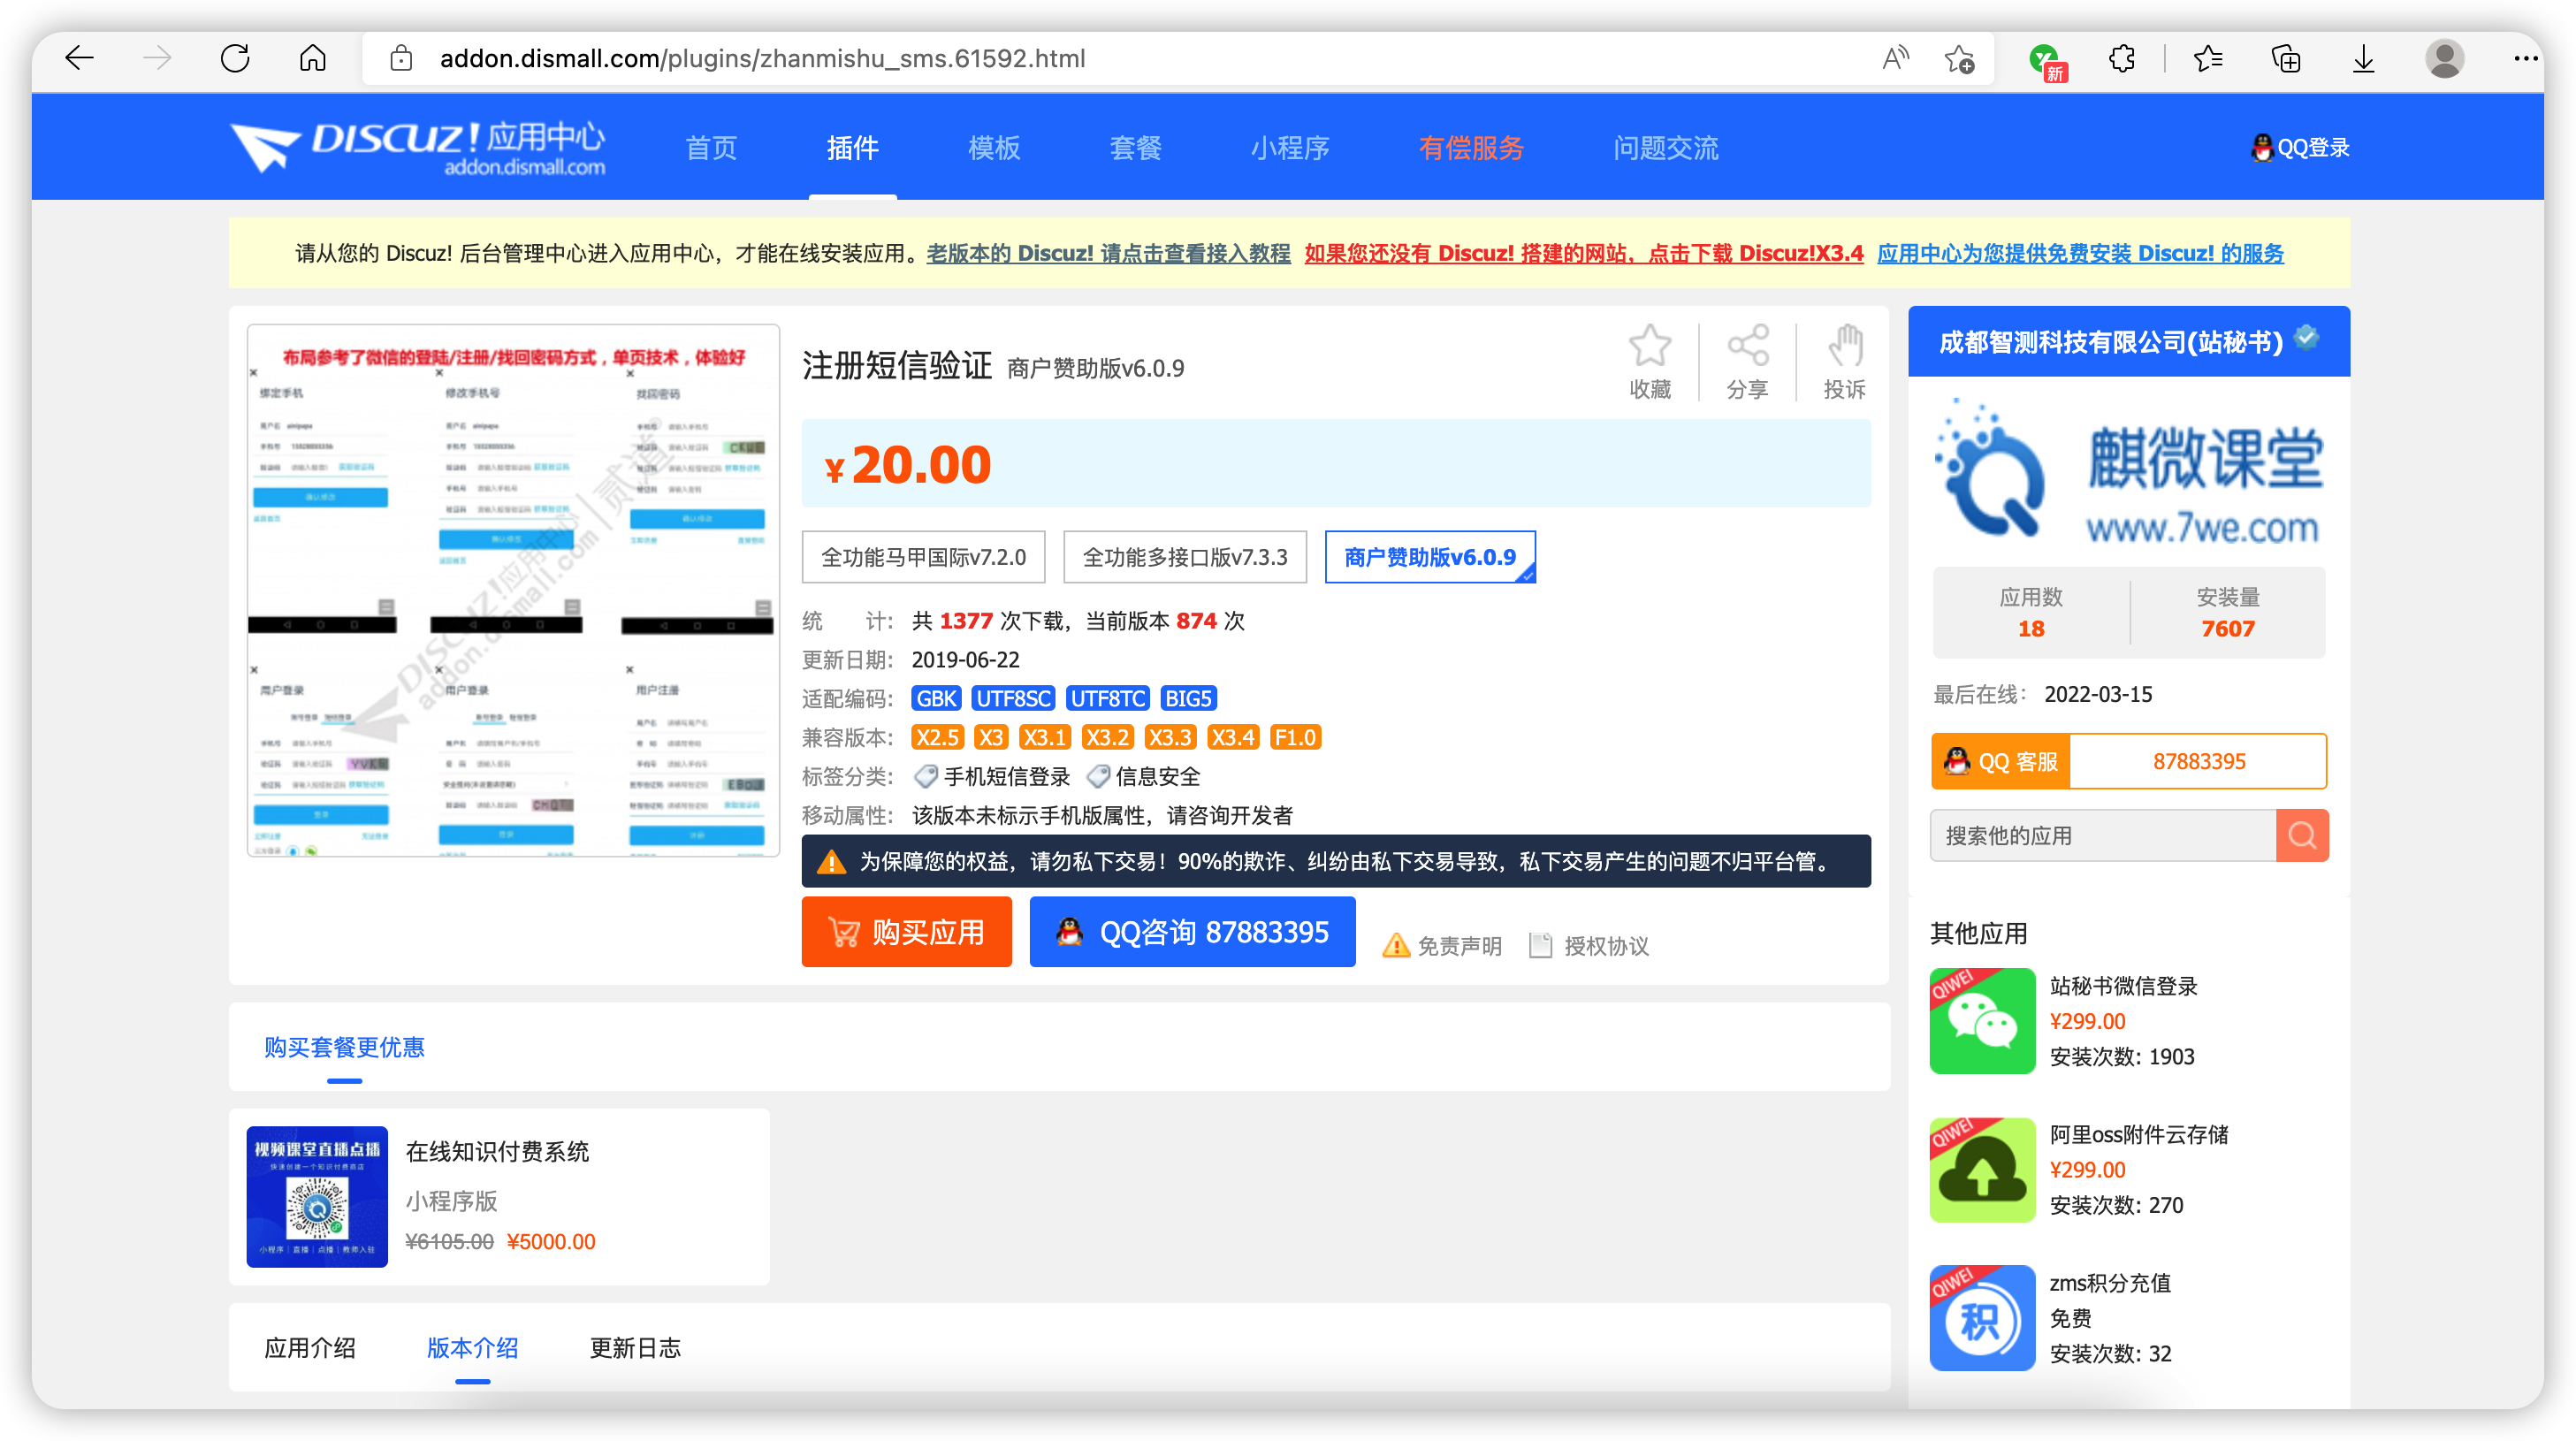This screenshot has height=1441, width=2576.
Task: Open the browser Downloads icon
Action: pyautogui.click(x=2362, y=59)
